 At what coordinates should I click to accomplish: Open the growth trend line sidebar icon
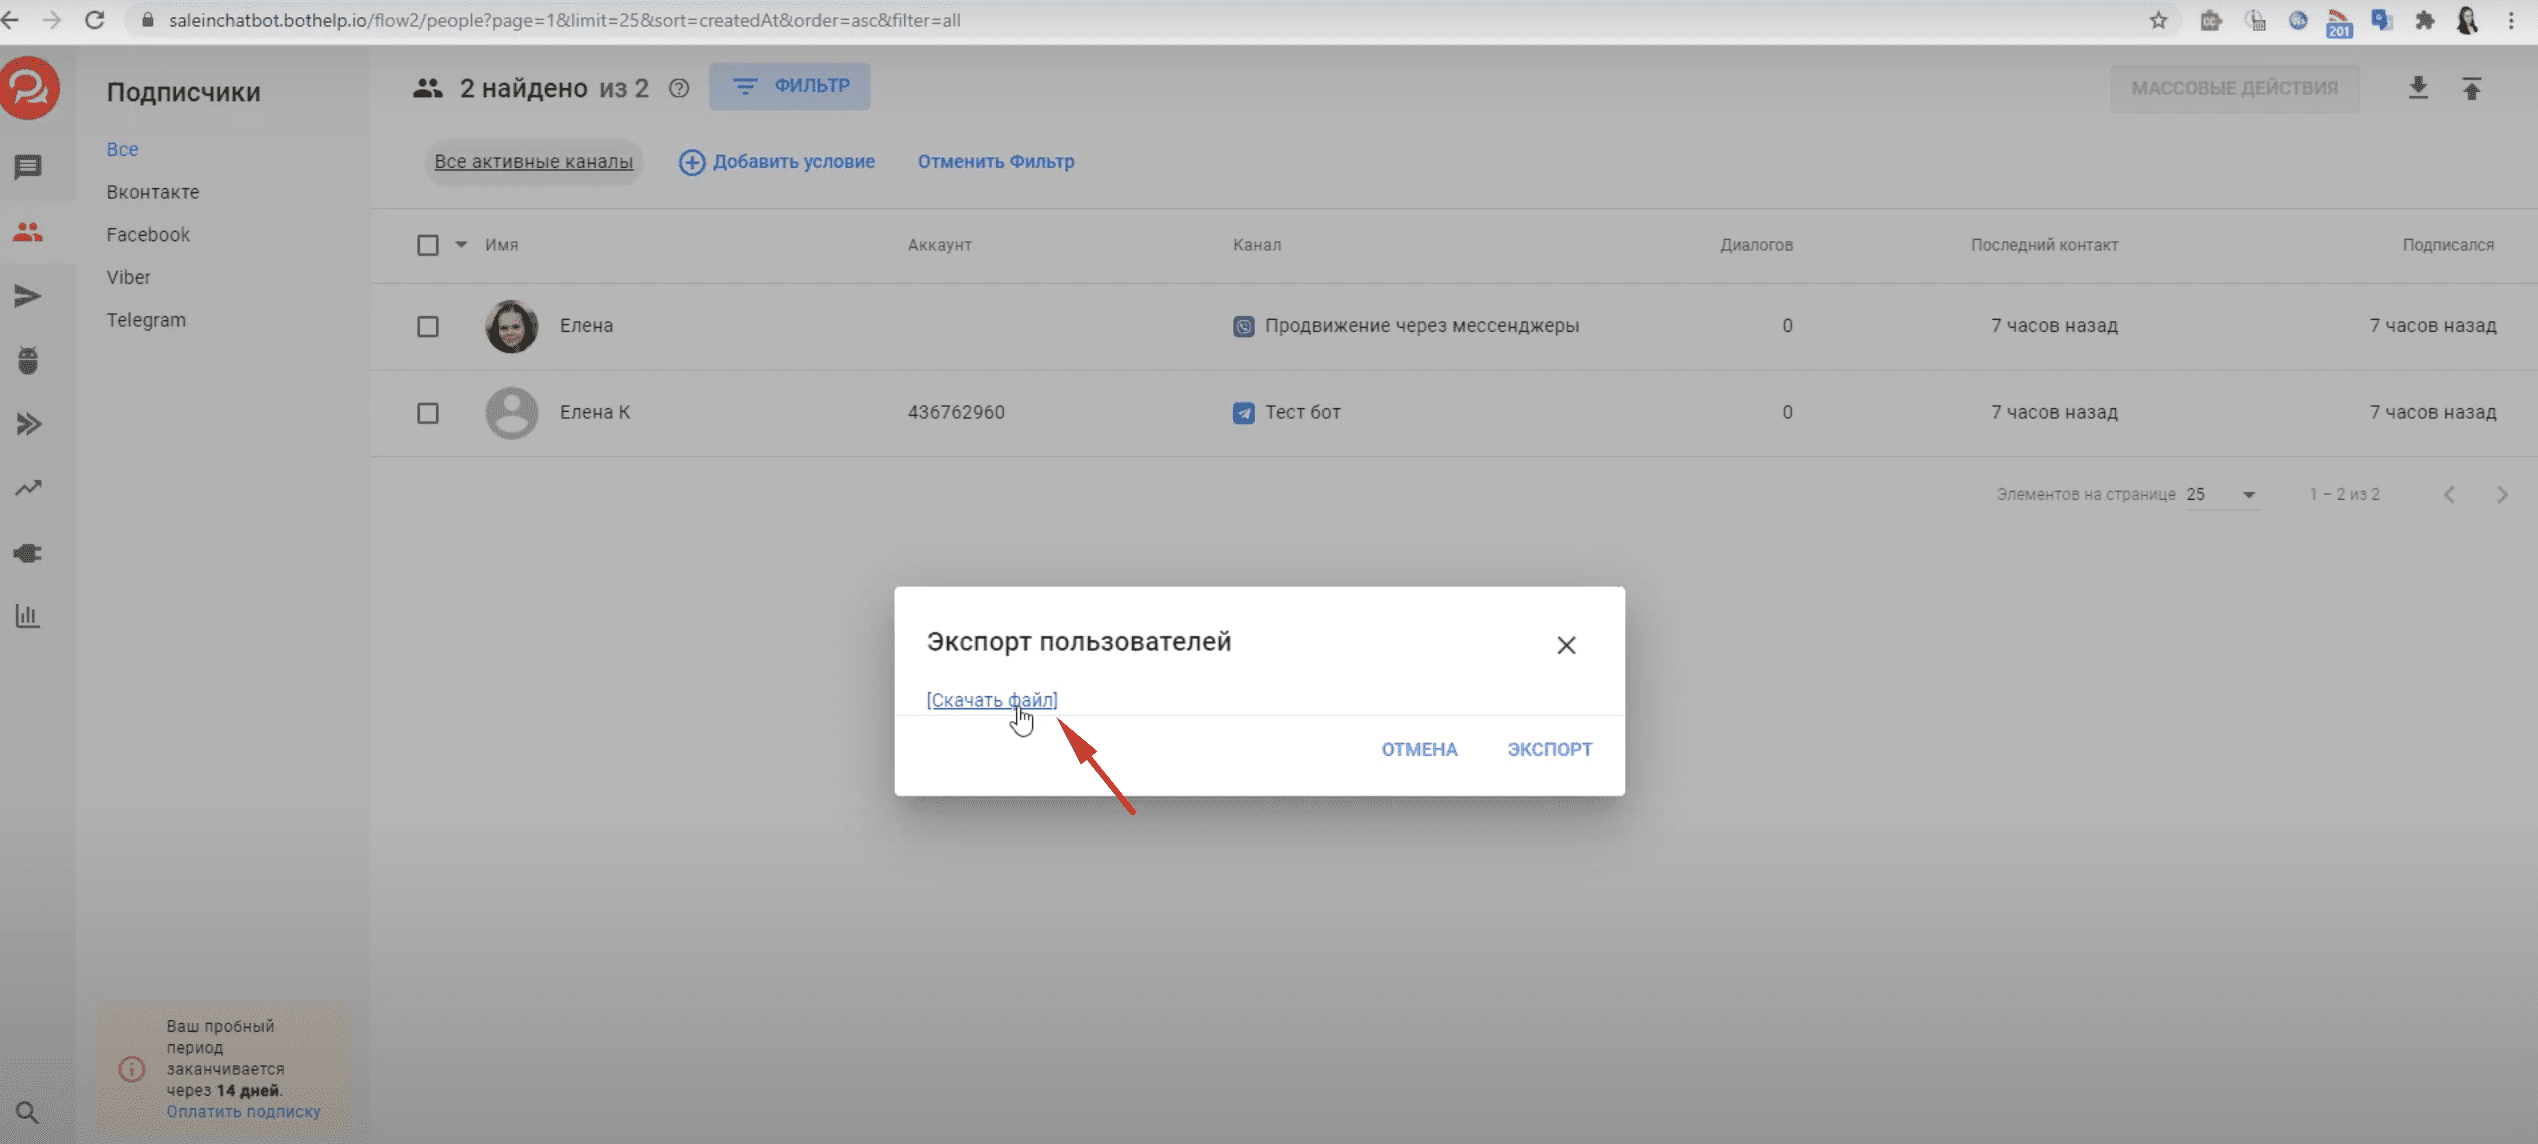[28, 488]
